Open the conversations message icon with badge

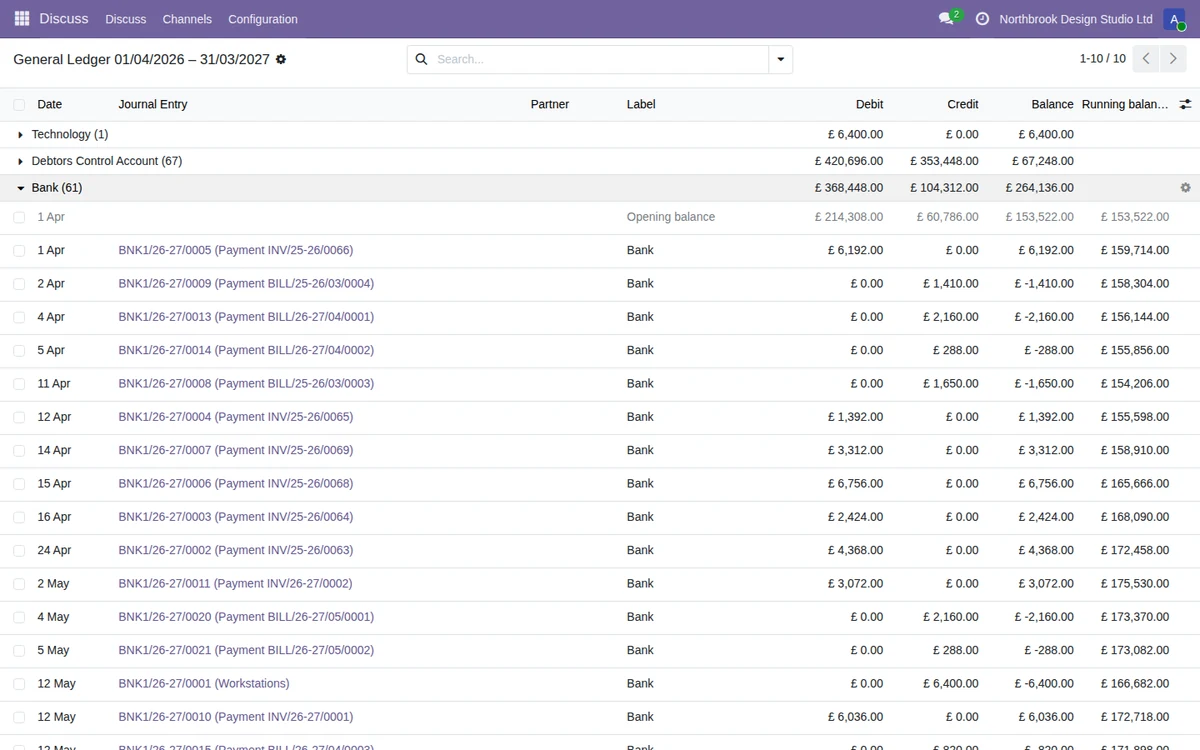pos(946,19)
